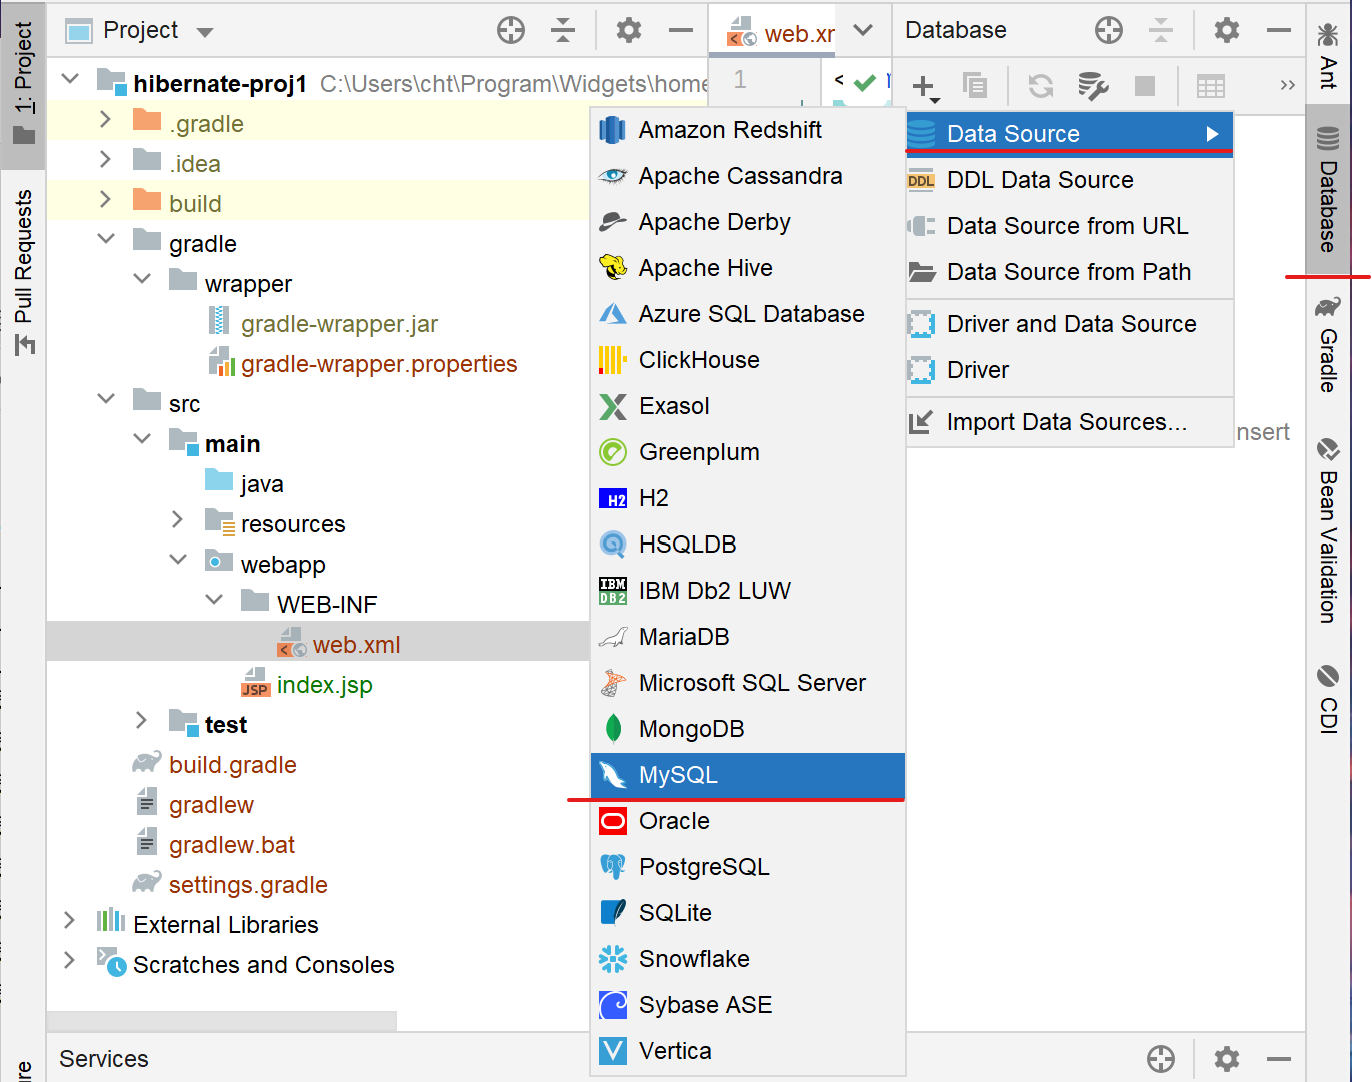Open the CDI tool window
The height and width of the screenshot is (1082, 1372).
click(1328, 699)
